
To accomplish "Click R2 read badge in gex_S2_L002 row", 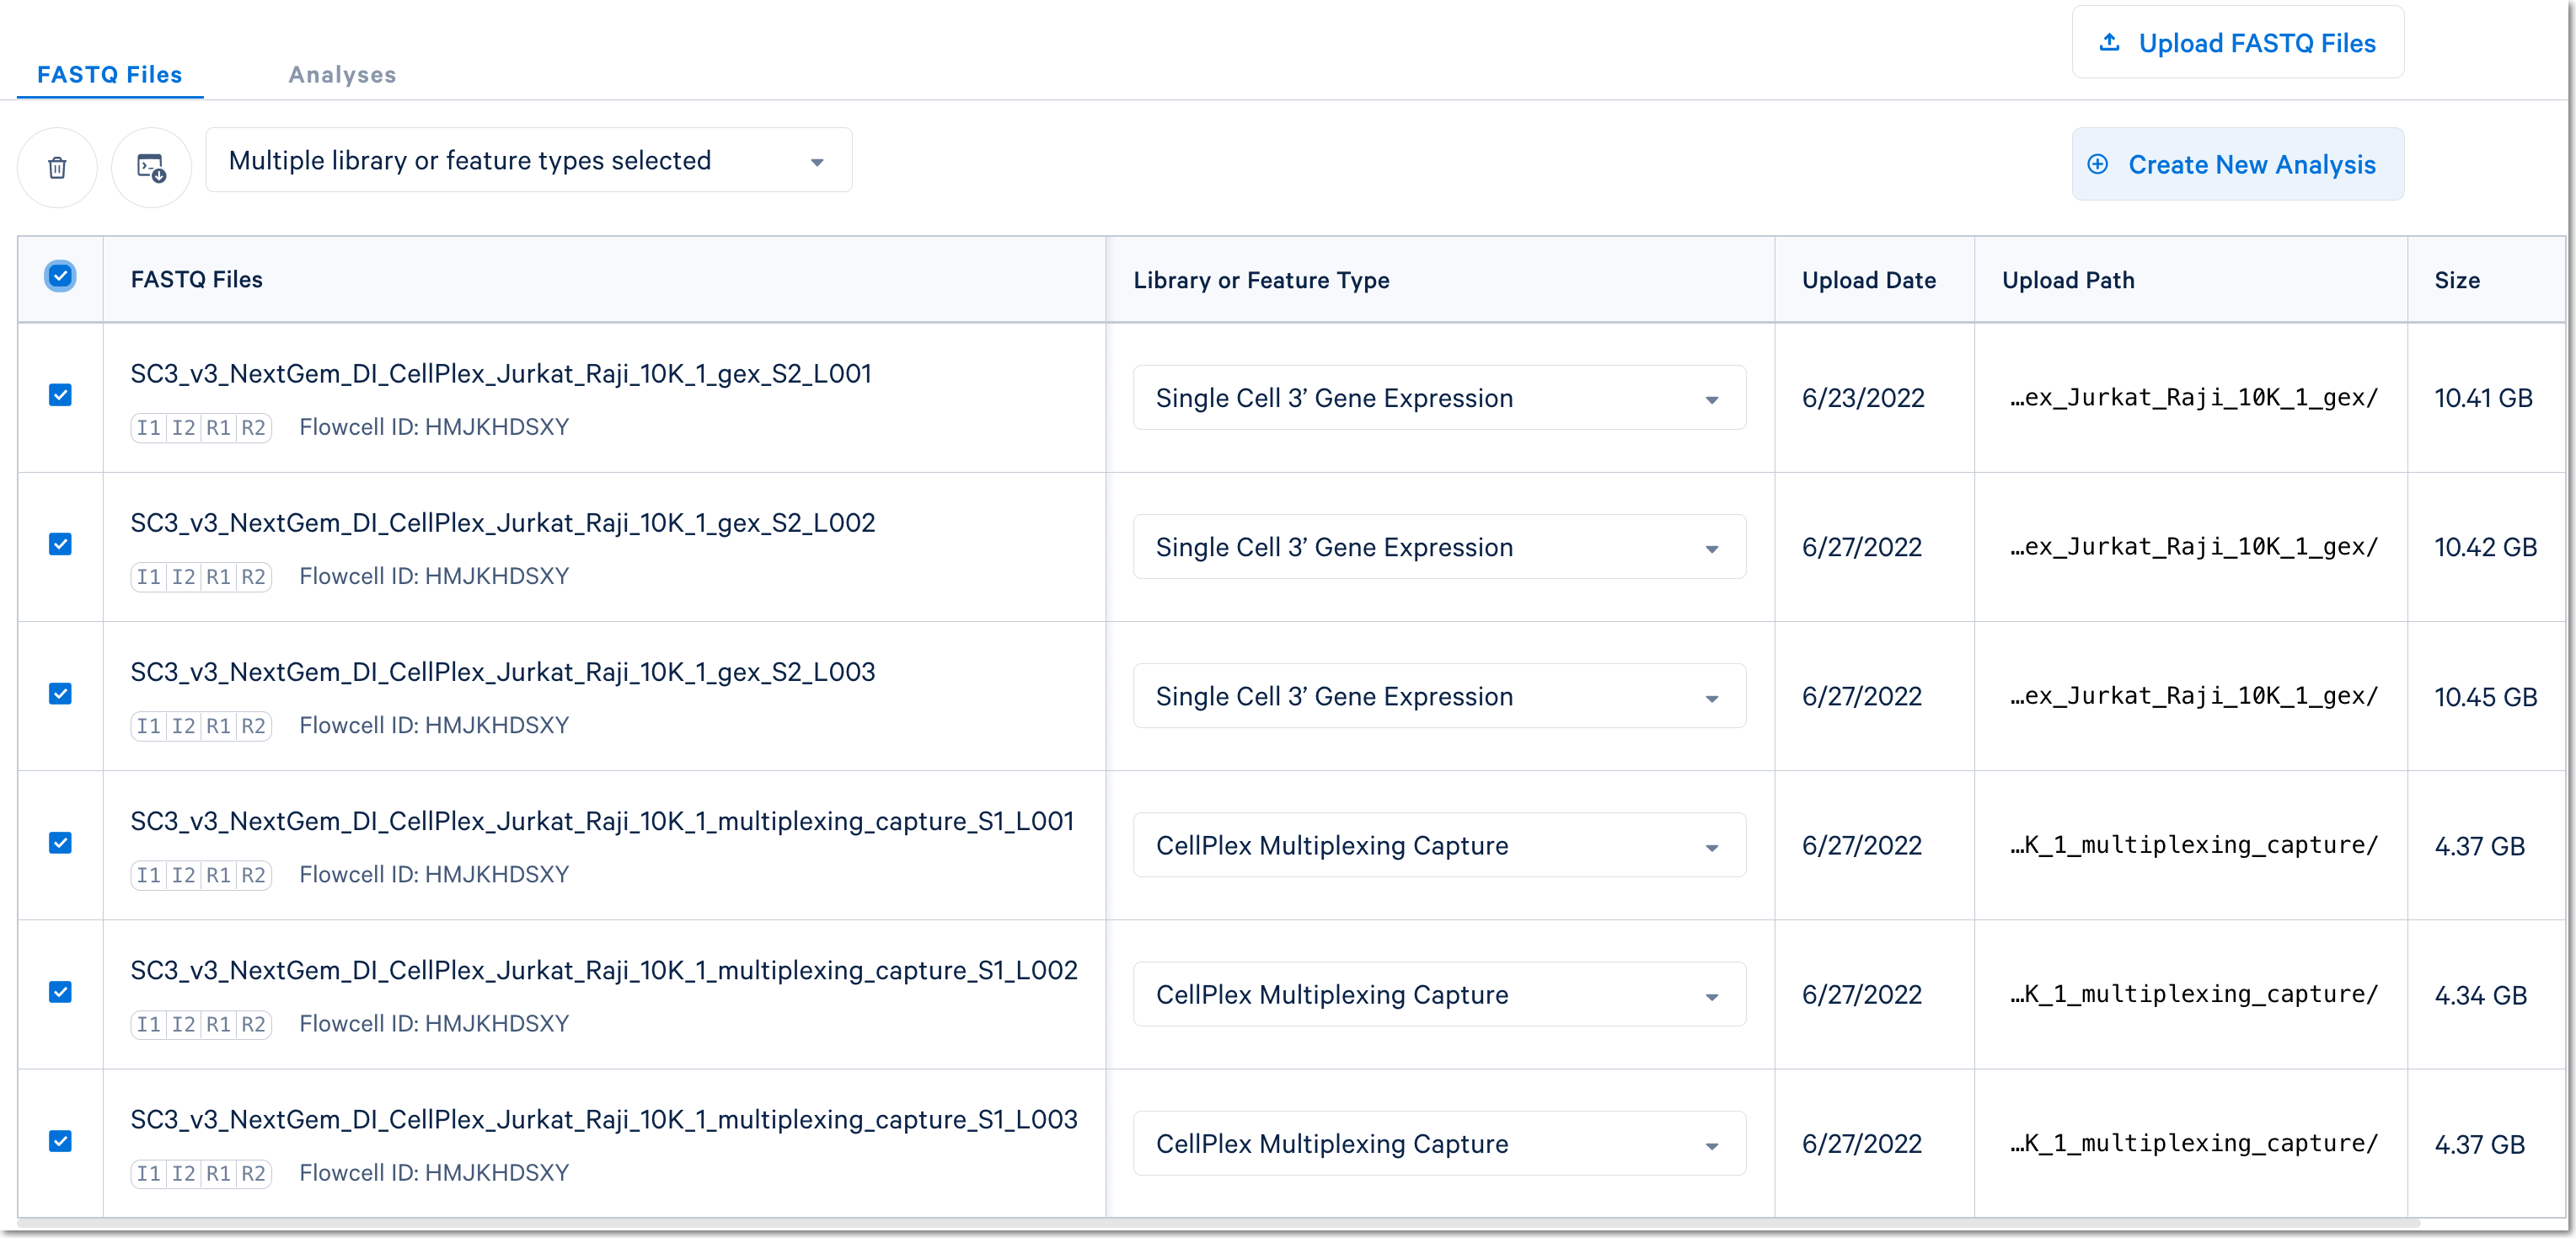I will tap(253, 577).
